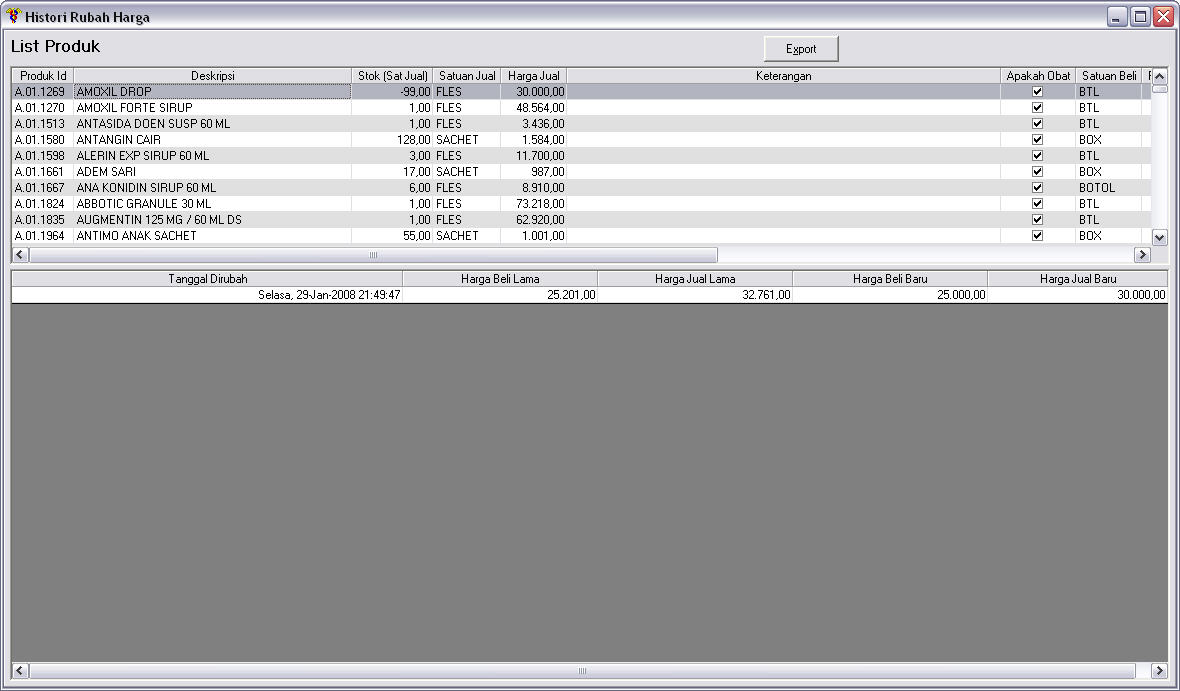Select the ABBOTIC GRANULE 30 ML row
The width and height of the screenshot is (1180, 691).
tap(582, 204)
